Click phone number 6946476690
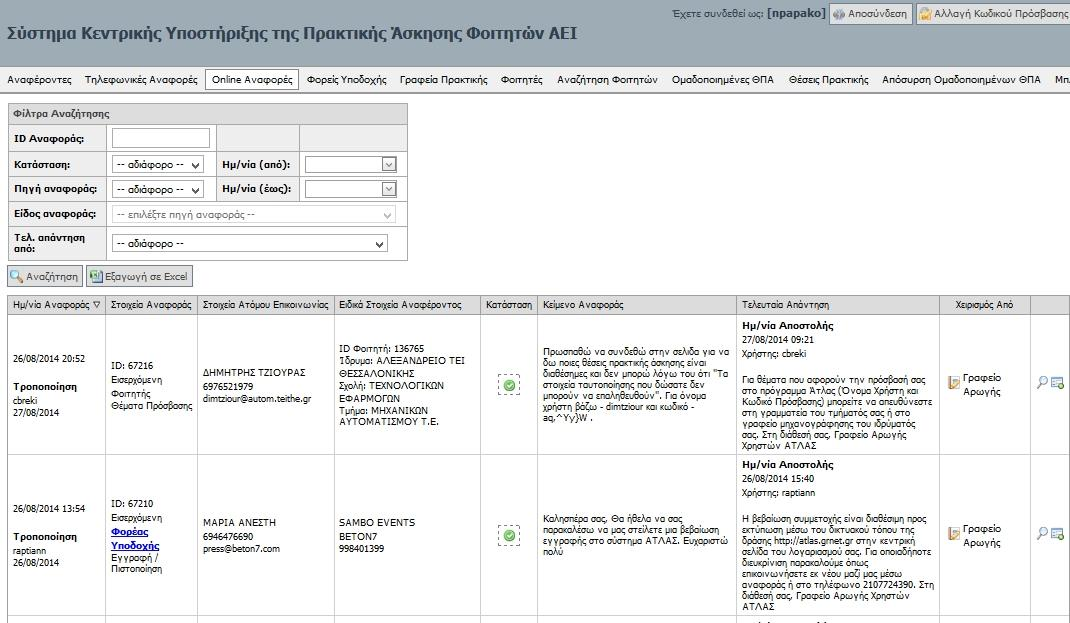 [228, 536]
